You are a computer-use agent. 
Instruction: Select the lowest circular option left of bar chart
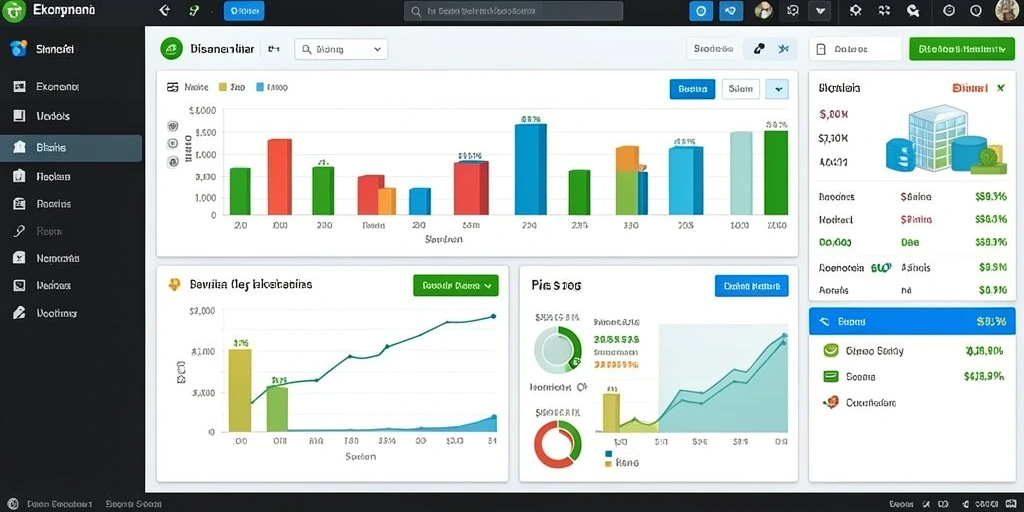click(x=172, y=161)
